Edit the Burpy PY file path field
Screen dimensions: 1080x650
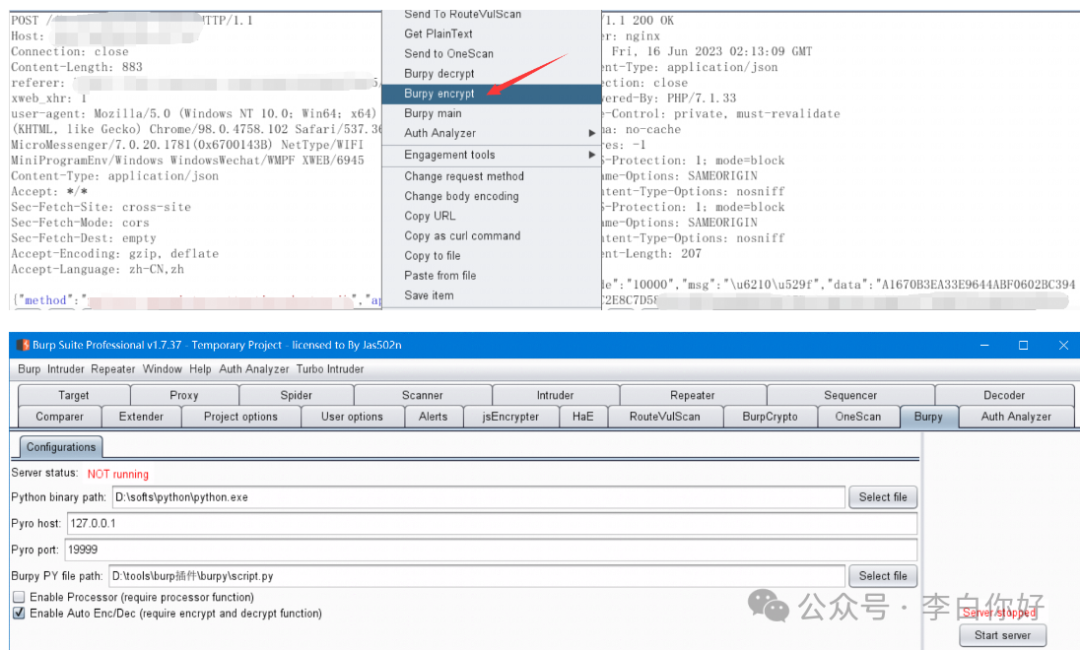click(x=477, y=576)
